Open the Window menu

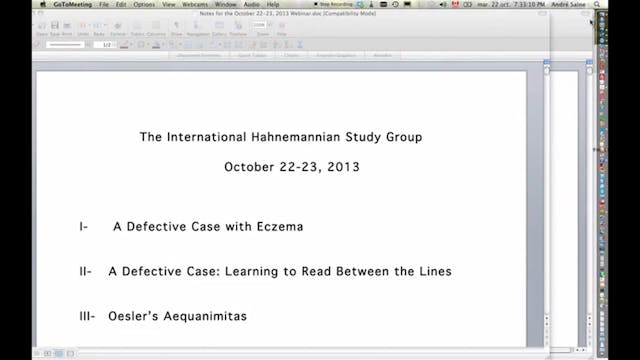[x=226, y=4]
